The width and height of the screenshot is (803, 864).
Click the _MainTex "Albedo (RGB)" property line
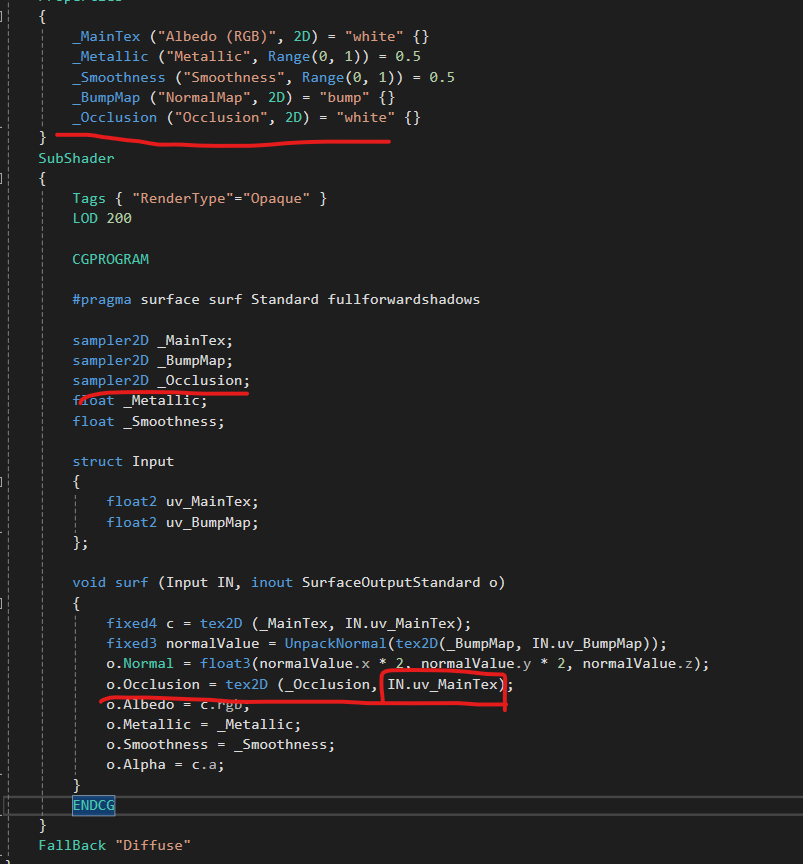tap(251, 36)
